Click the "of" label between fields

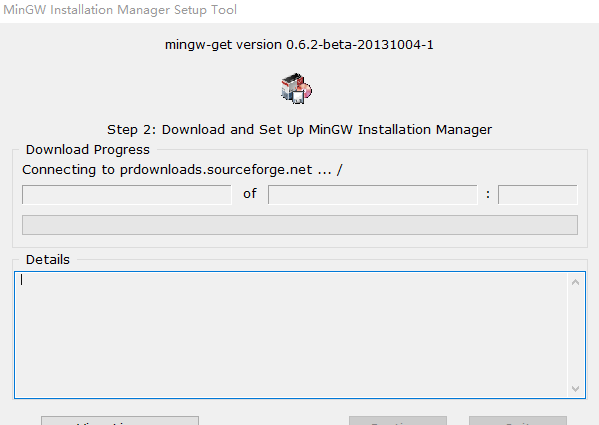tap(250, 194)
